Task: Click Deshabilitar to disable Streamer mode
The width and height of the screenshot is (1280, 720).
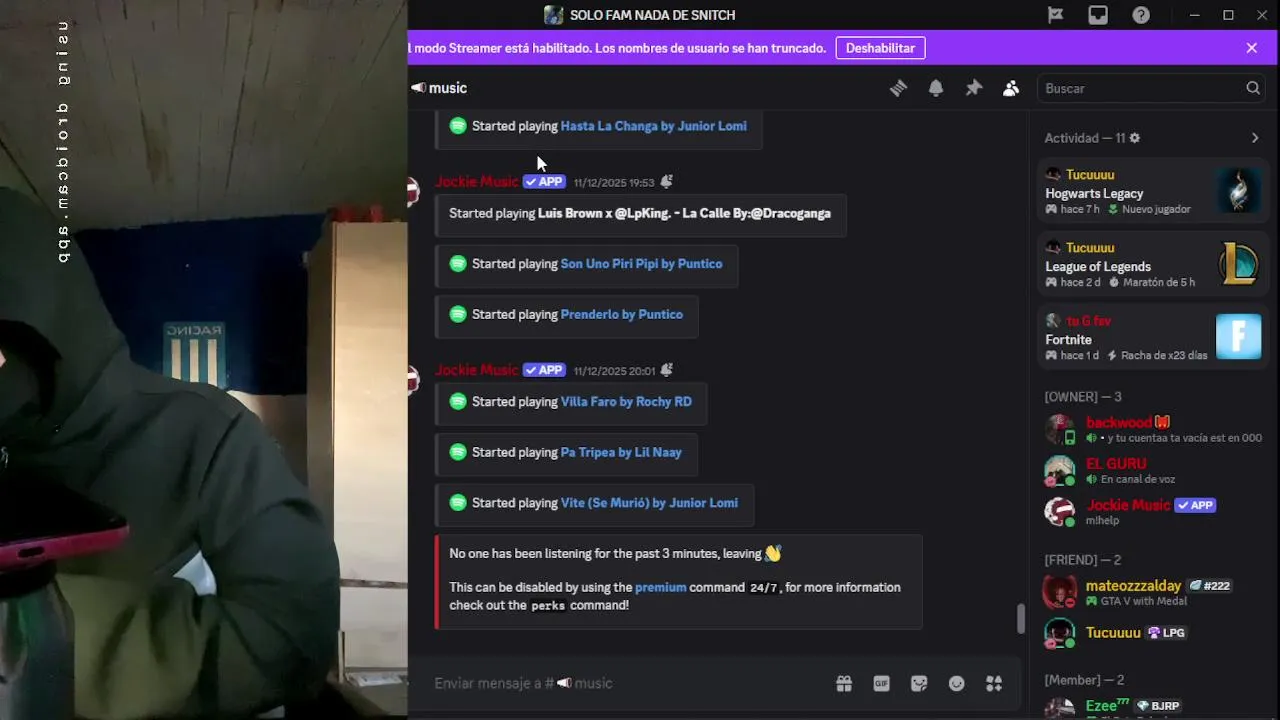Action: [880, 48]
